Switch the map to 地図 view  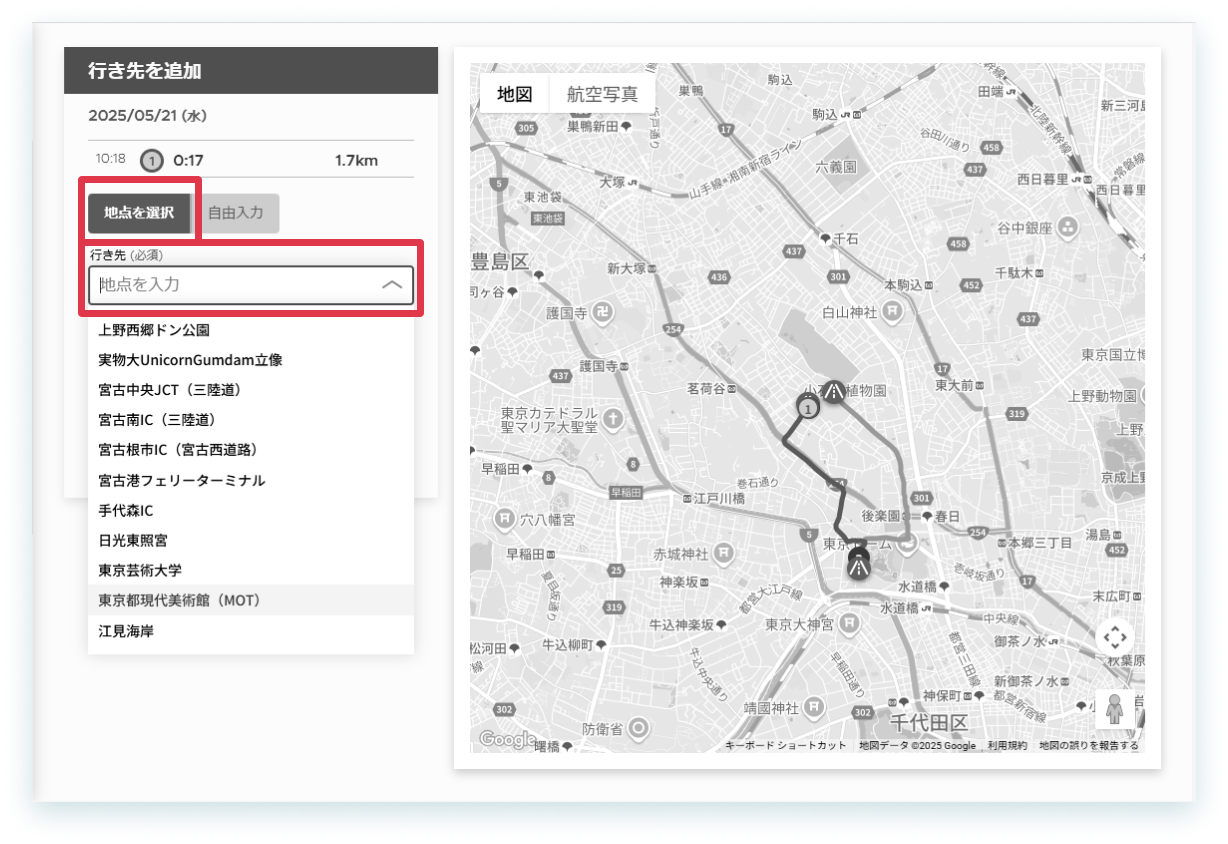(x=515, y=94)
